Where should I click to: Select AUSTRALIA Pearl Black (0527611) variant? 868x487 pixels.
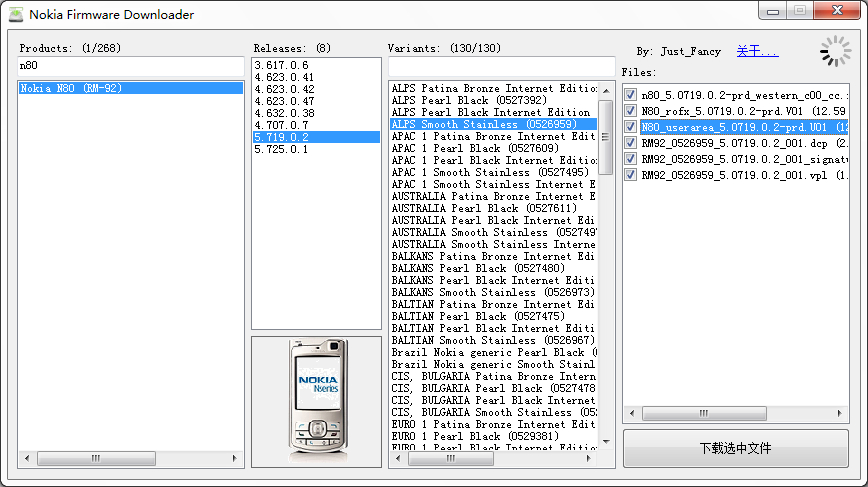[x=493, y=208]
